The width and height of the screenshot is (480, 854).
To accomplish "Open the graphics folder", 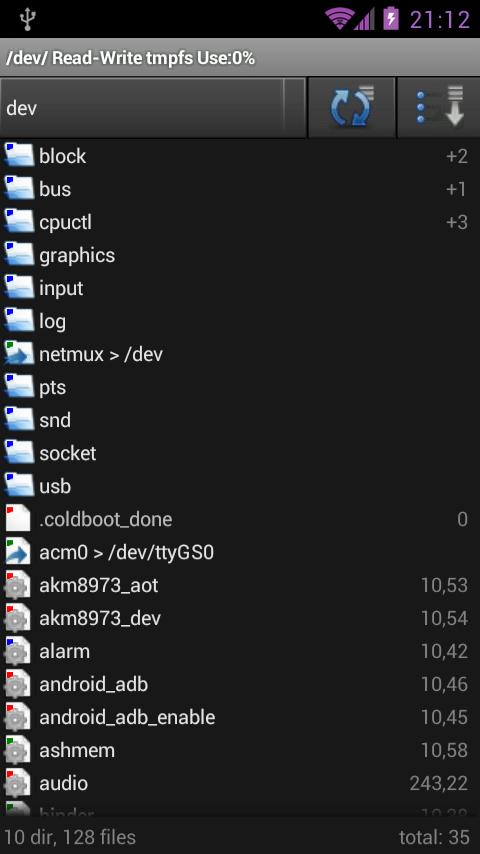I will [x=240, y=255].
